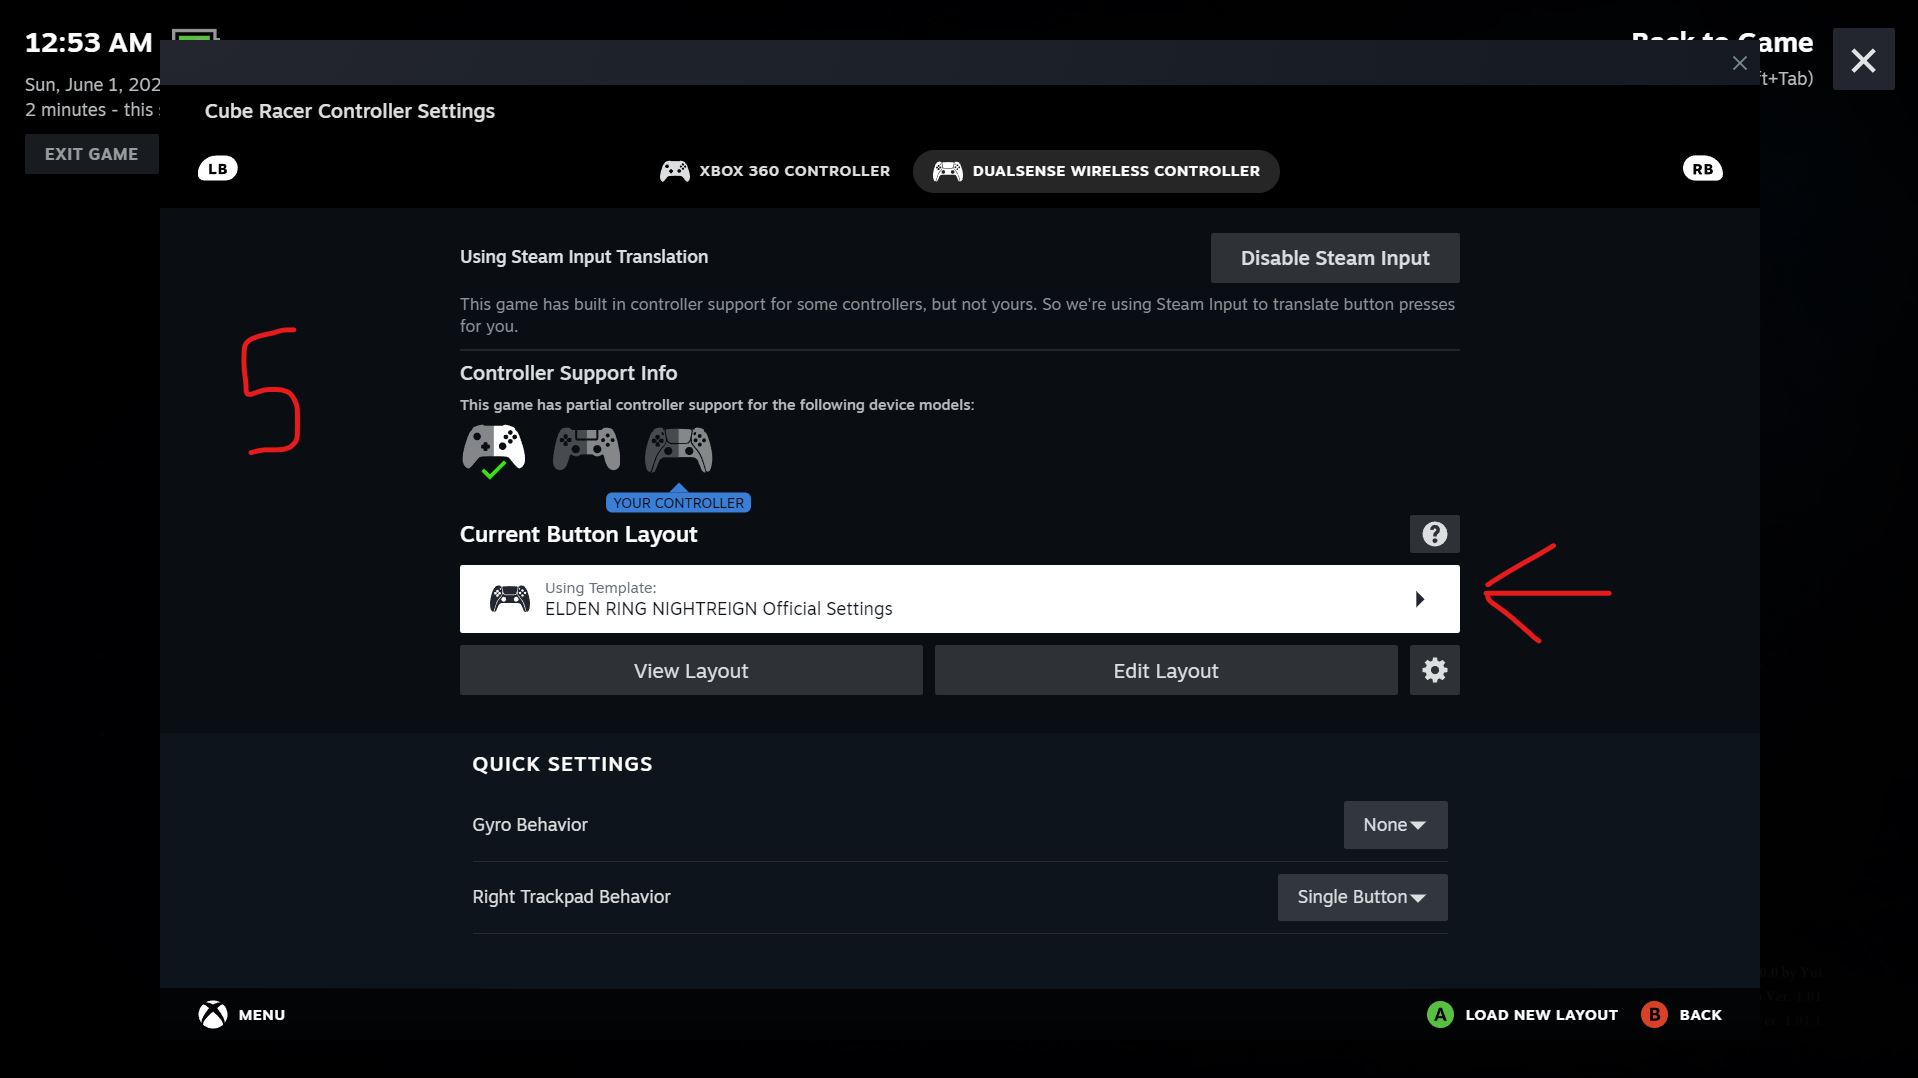This screenshot has width=1918, height=1078.
Task: Click the LB bumper icon
Action: click(217, 169)
